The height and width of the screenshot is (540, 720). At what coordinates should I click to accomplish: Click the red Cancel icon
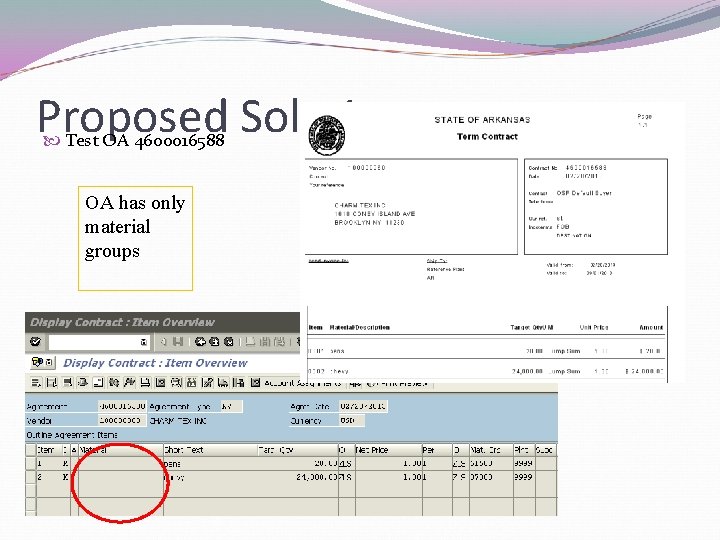coord(228,342)
